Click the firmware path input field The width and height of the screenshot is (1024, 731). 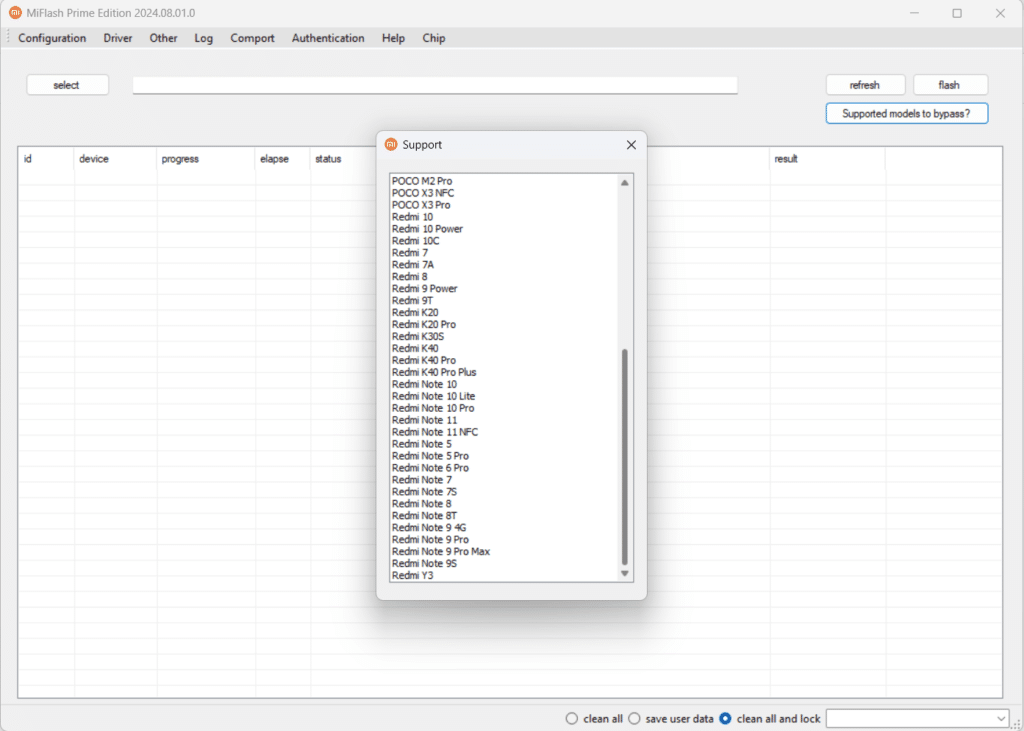(435, 85)
